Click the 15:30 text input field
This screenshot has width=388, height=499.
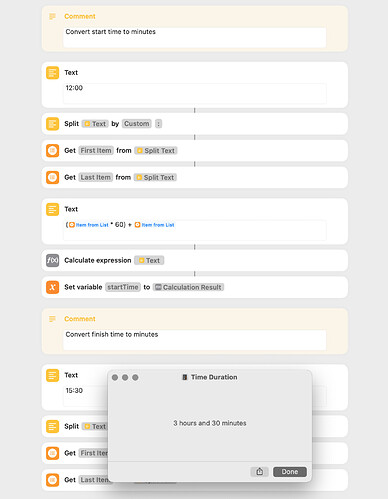click(85, 396)
